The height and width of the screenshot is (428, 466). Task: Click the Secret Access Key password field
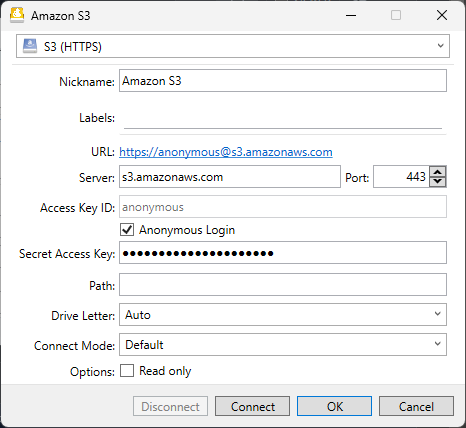pyautogui.click(x=283, y=253)
